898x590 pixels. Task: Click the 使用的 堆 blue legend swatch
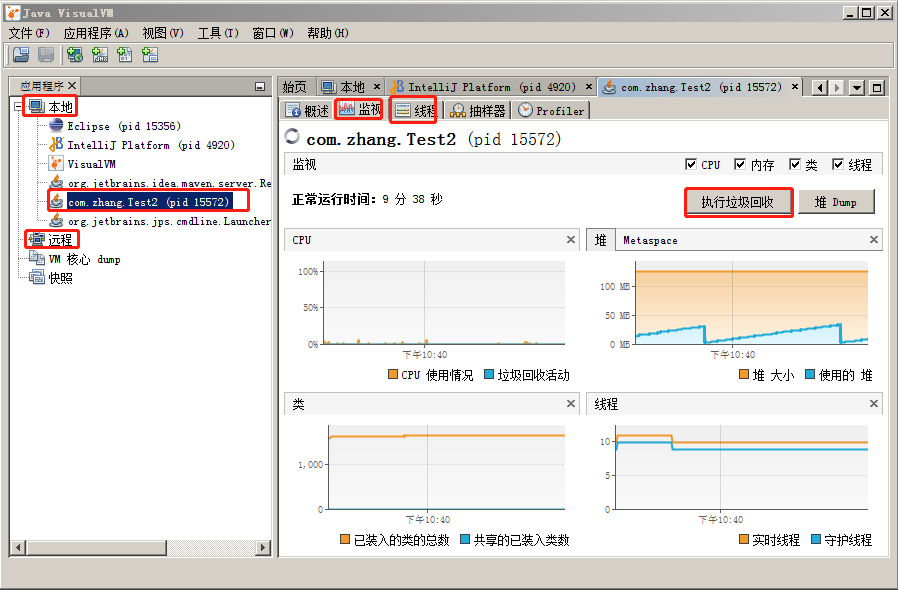point(810,374)
